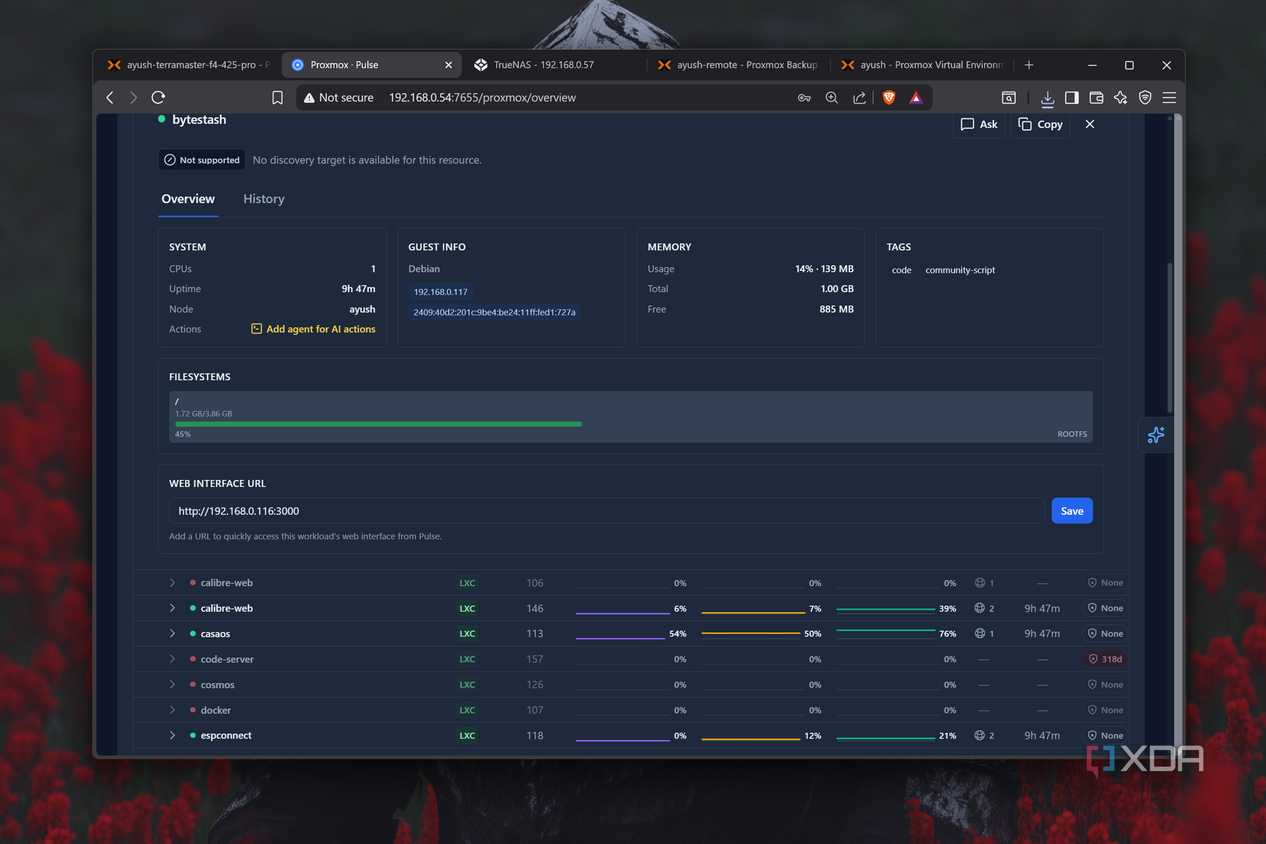Click the share page icon
Screen dimensions: 1266x844
pos(859,97)
